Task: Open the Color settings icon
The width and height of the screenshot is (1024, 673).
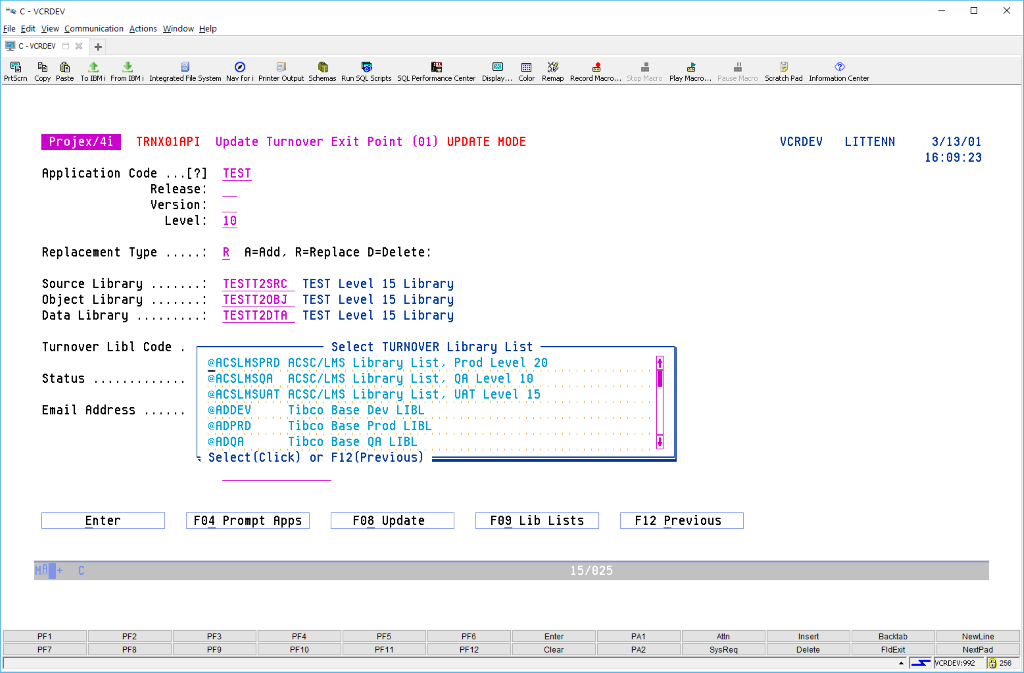Action: pos(526,71)
